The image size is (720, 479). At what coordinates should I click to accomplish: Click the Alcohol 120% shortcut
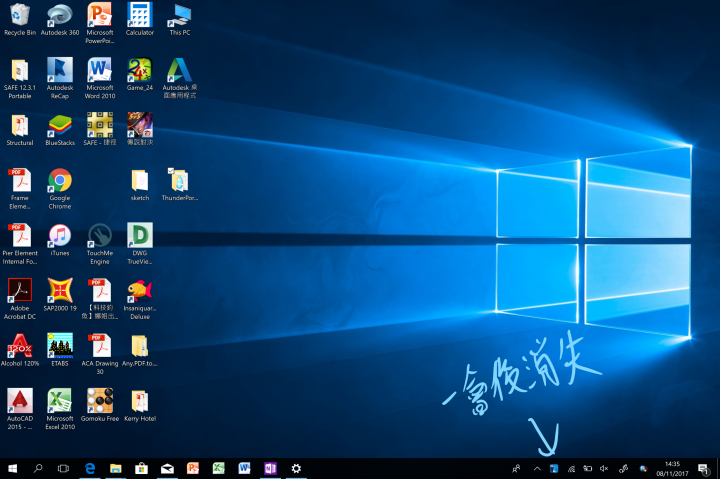coord(19,350)
